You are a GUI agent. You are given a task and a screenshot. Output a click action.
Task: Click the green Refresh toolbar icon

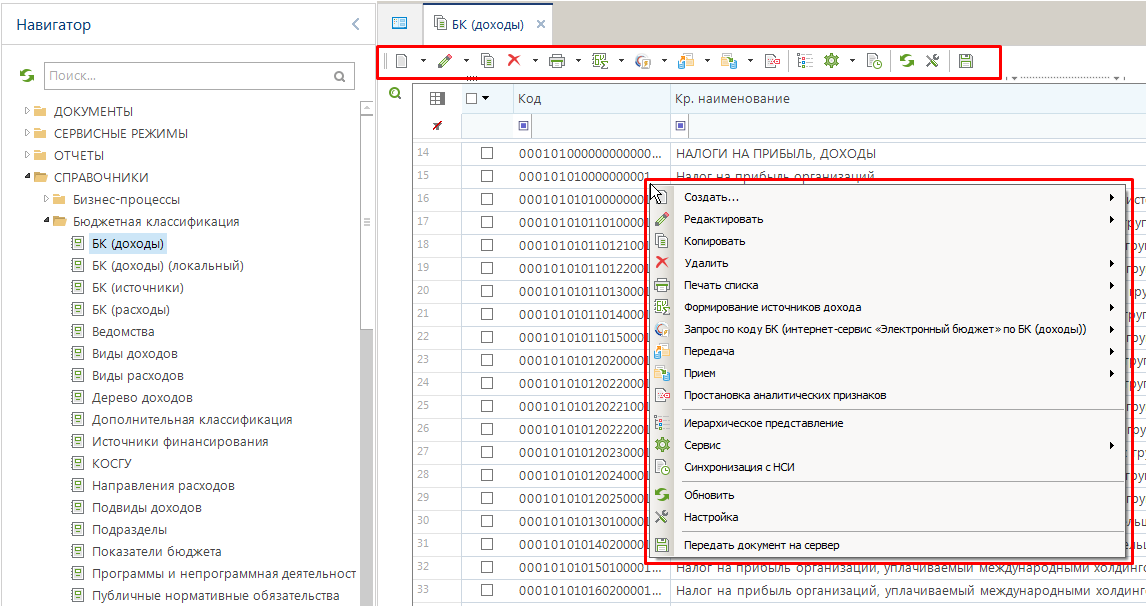[907, 61]
